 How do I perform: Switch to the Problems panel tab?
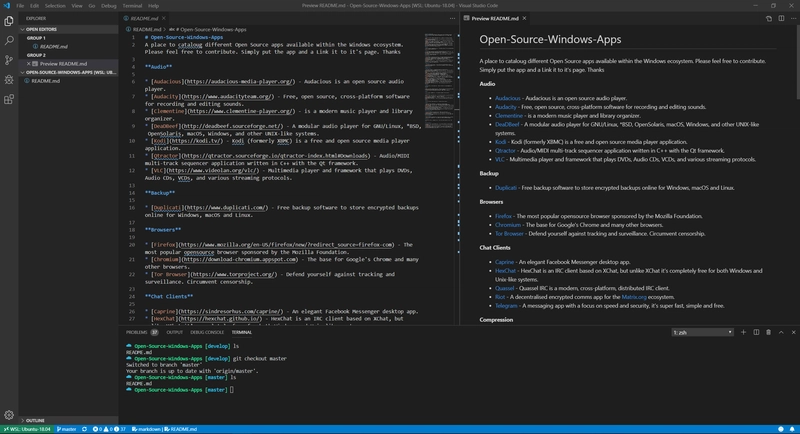[x=142, y=333]
